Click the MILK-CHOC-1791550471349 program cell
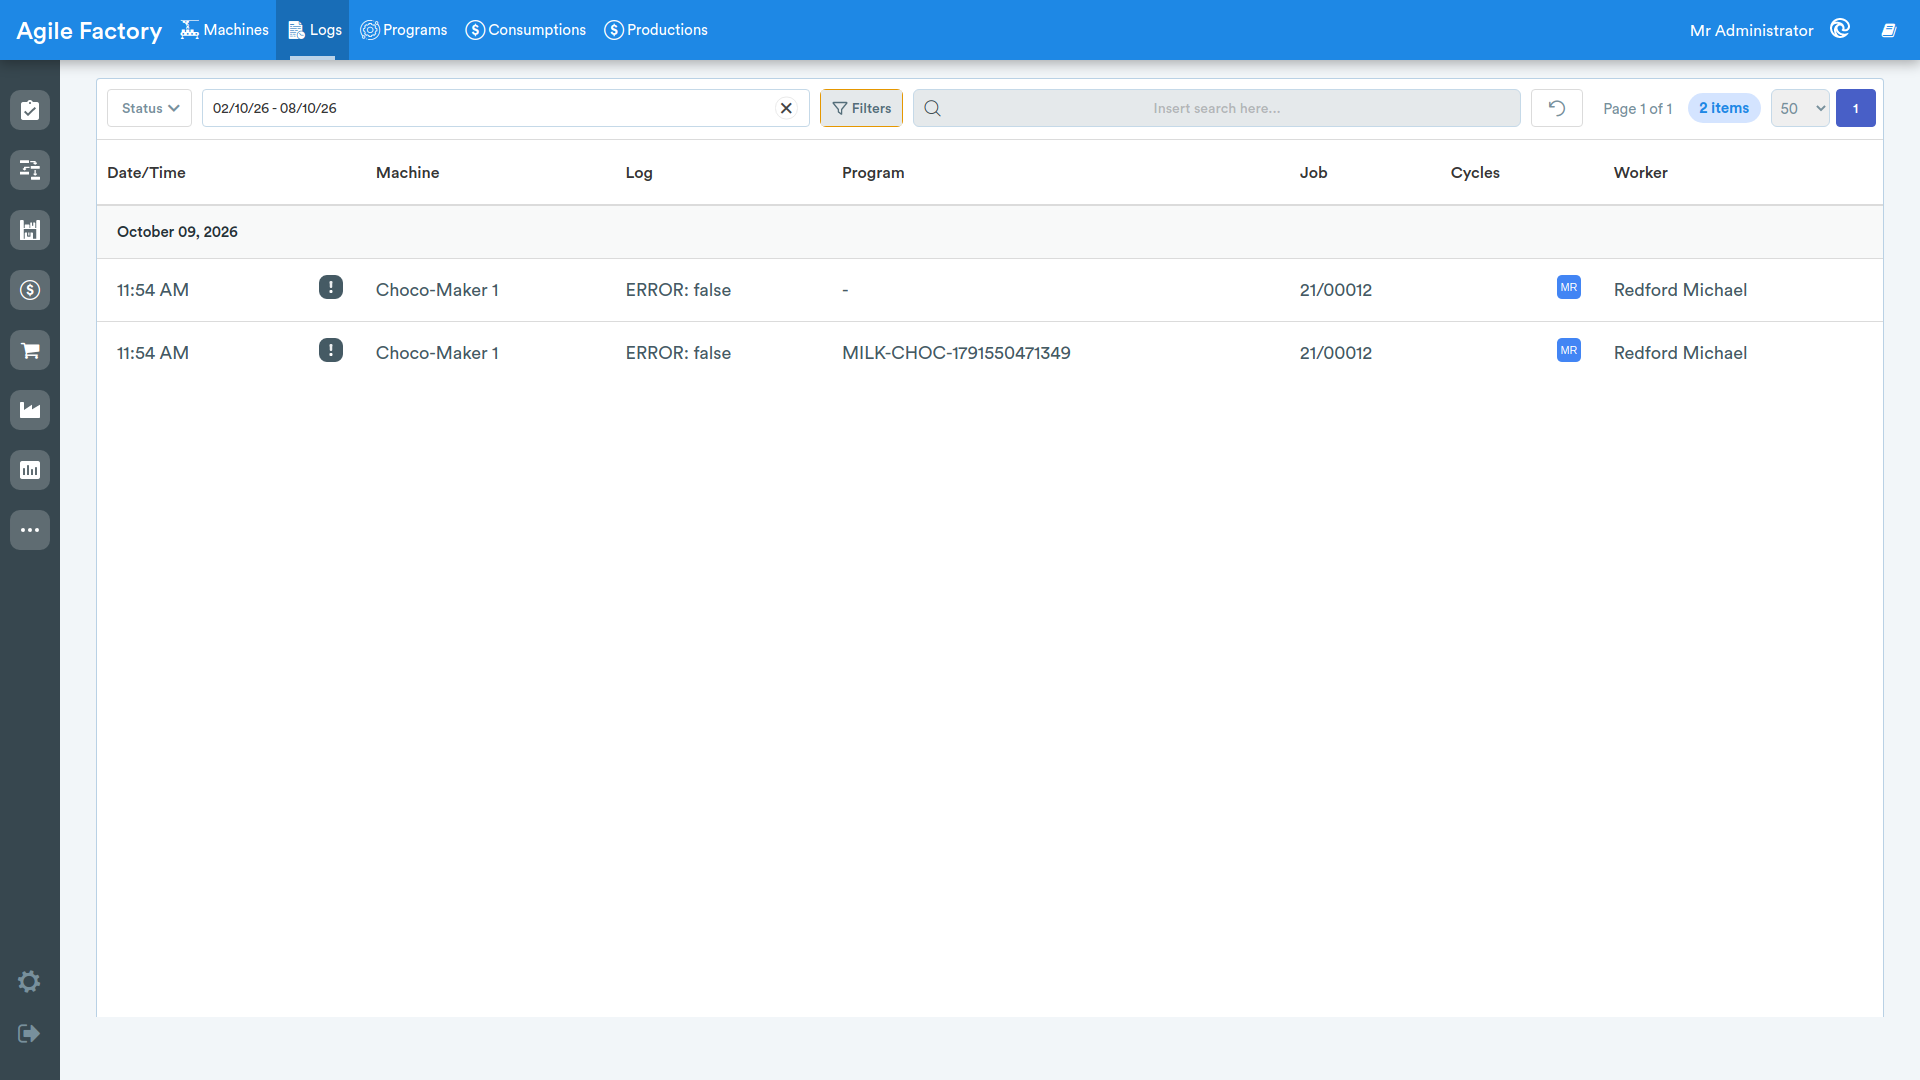 [x=956, y=353]
